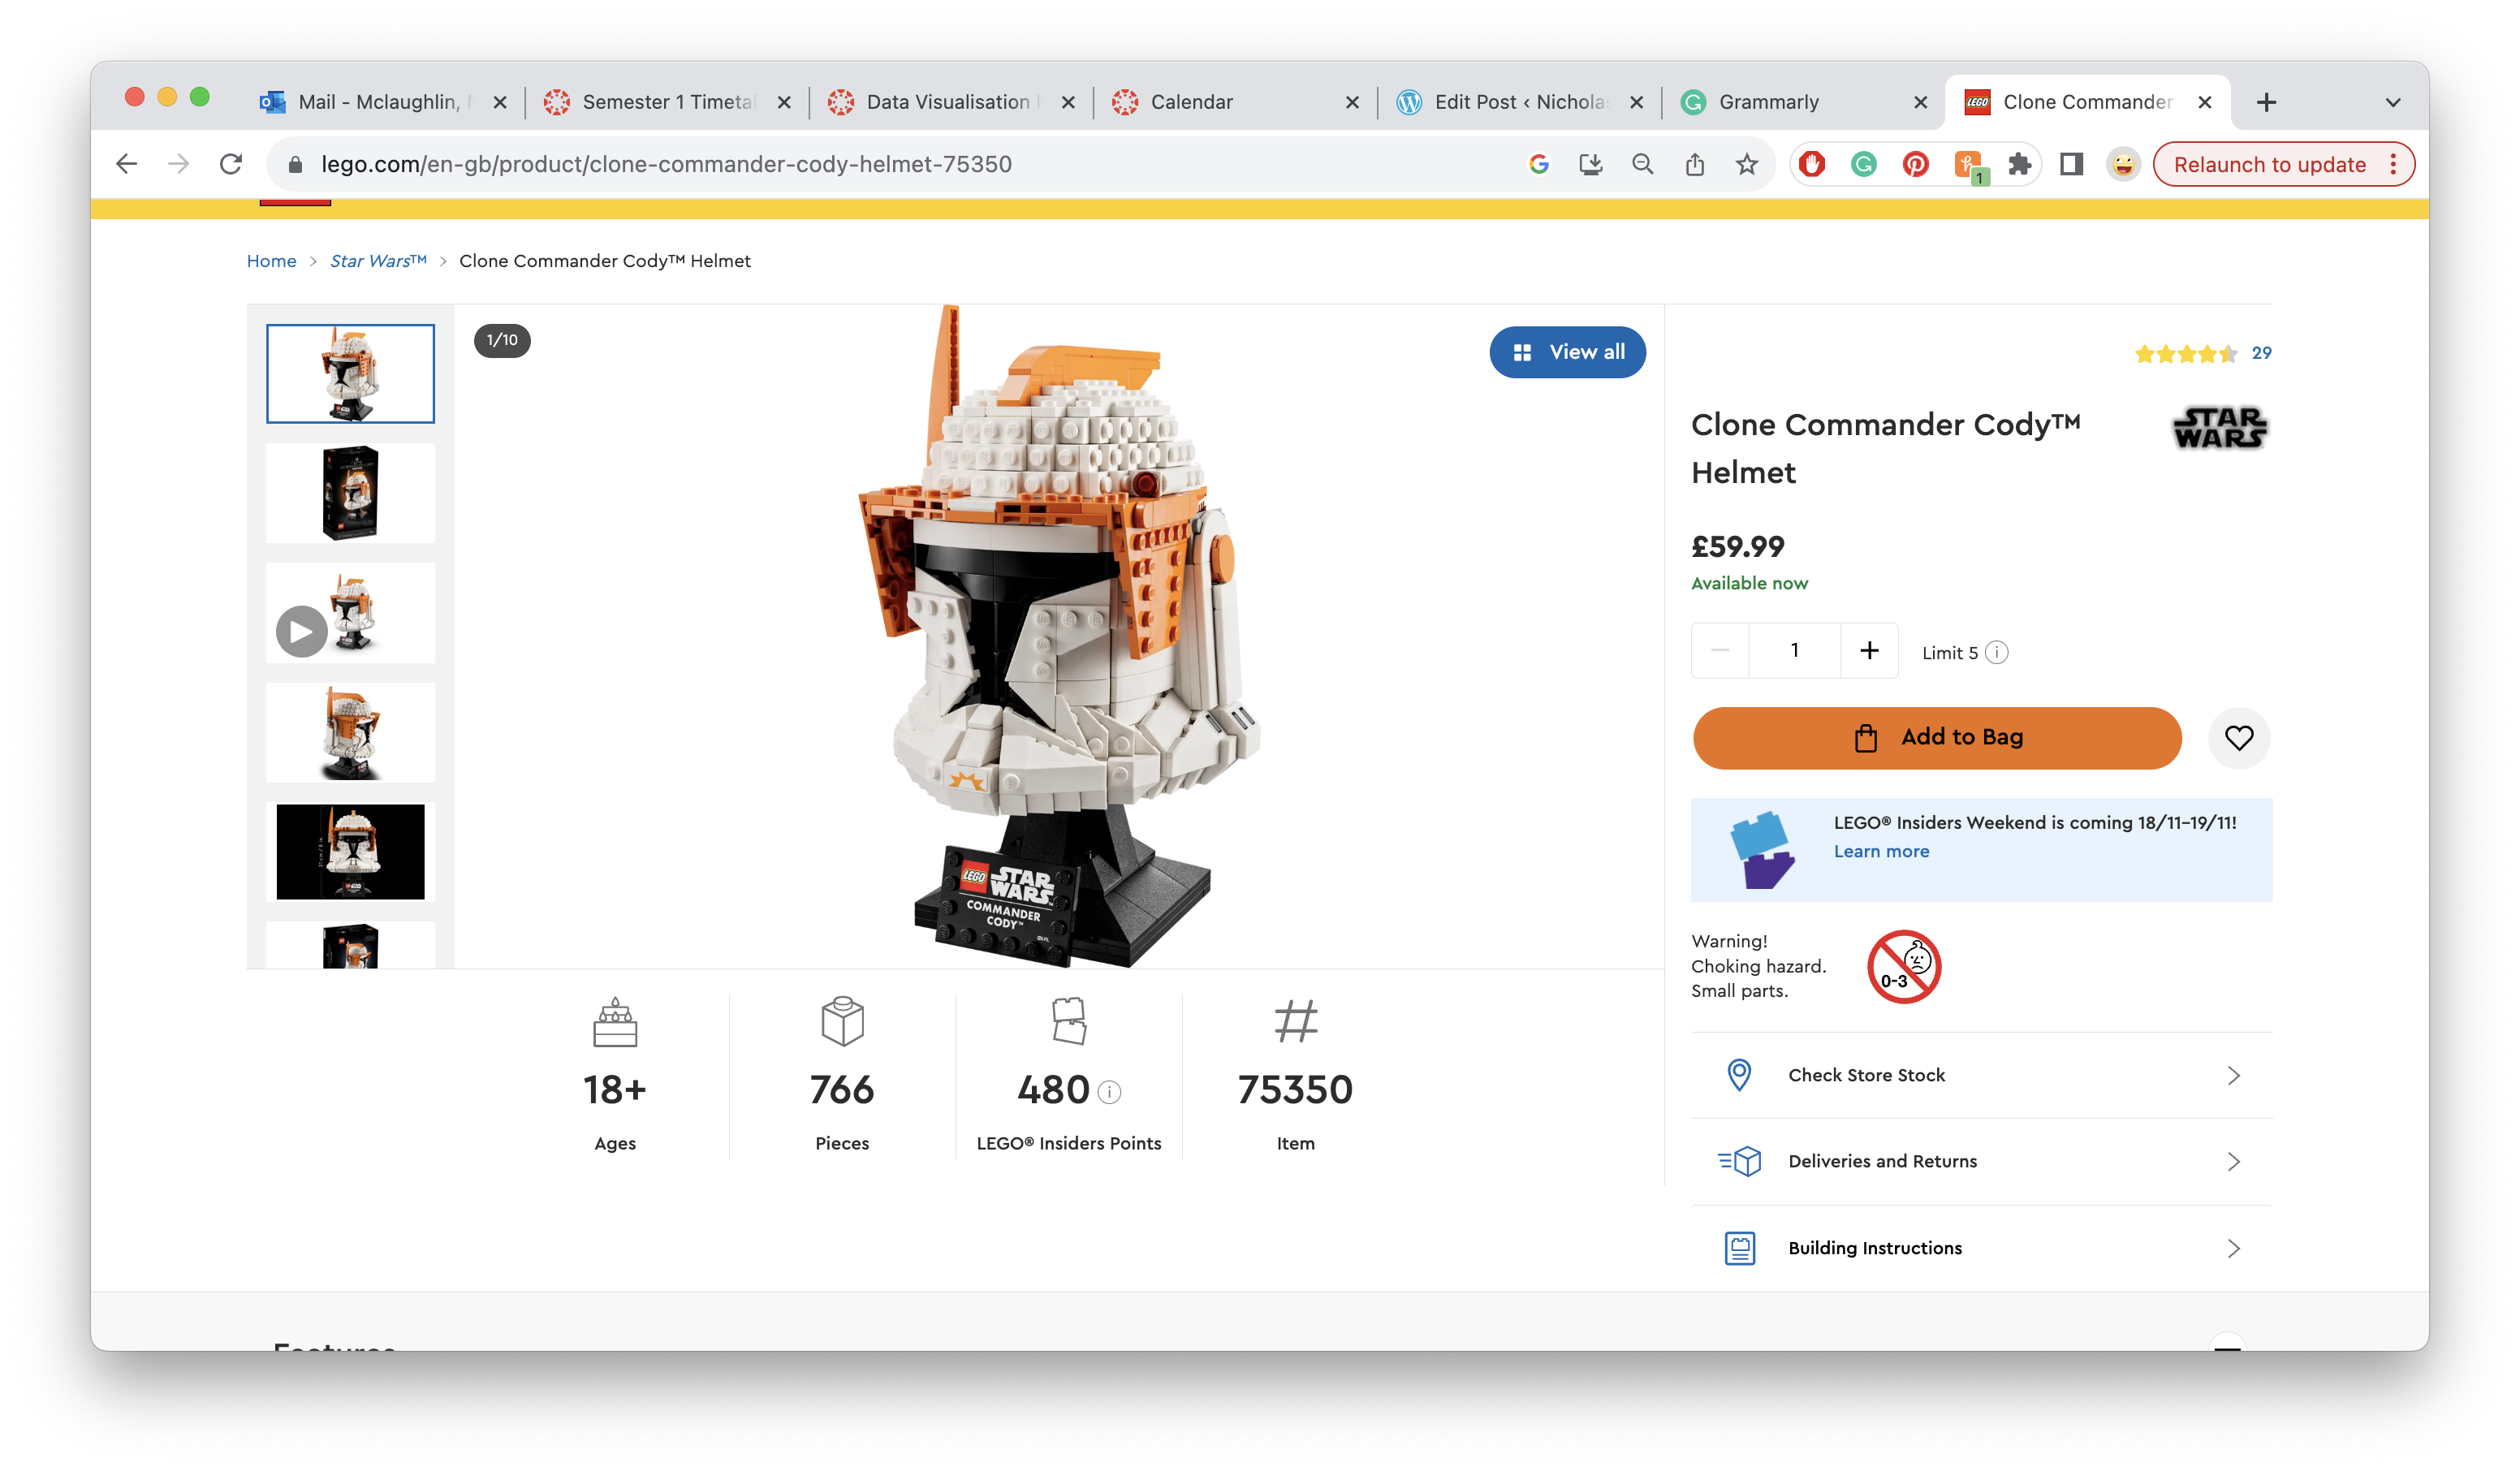Open the Chrome extensions puzzle icon
The width and height of the screenshot is (2520, 1471).
pyautogui.click(x=2019, y=164)
